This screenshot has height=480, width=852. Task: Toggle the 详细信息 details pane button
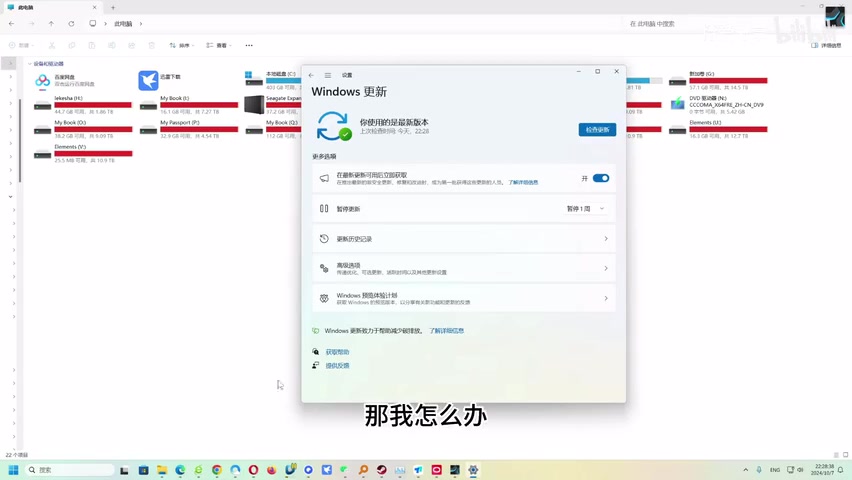(826, 46)
